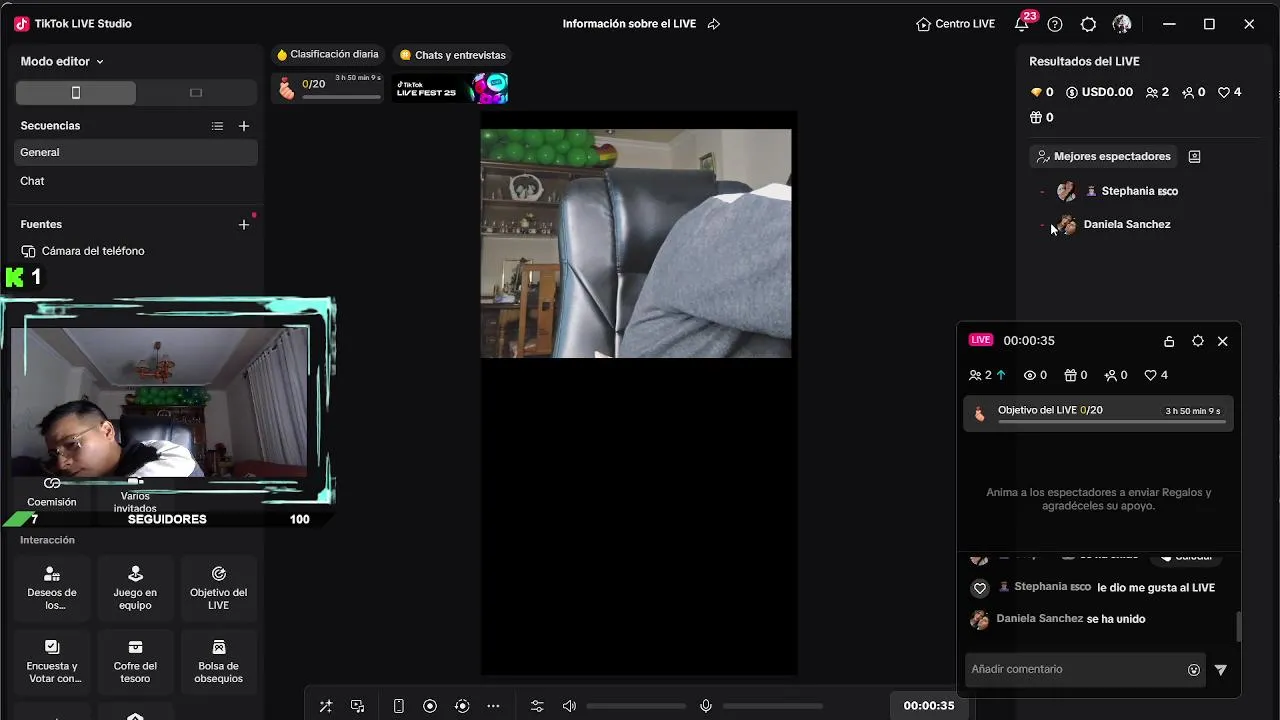Switch to portrait phone layout
The width and height of the screenshot is (1280, 720).
[76, 93]
